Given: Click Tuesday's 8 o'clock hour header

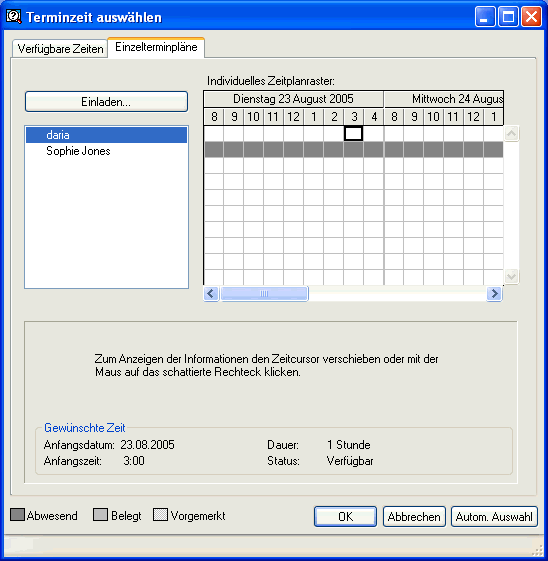Looking at the screenshot, I should point(214,117).
